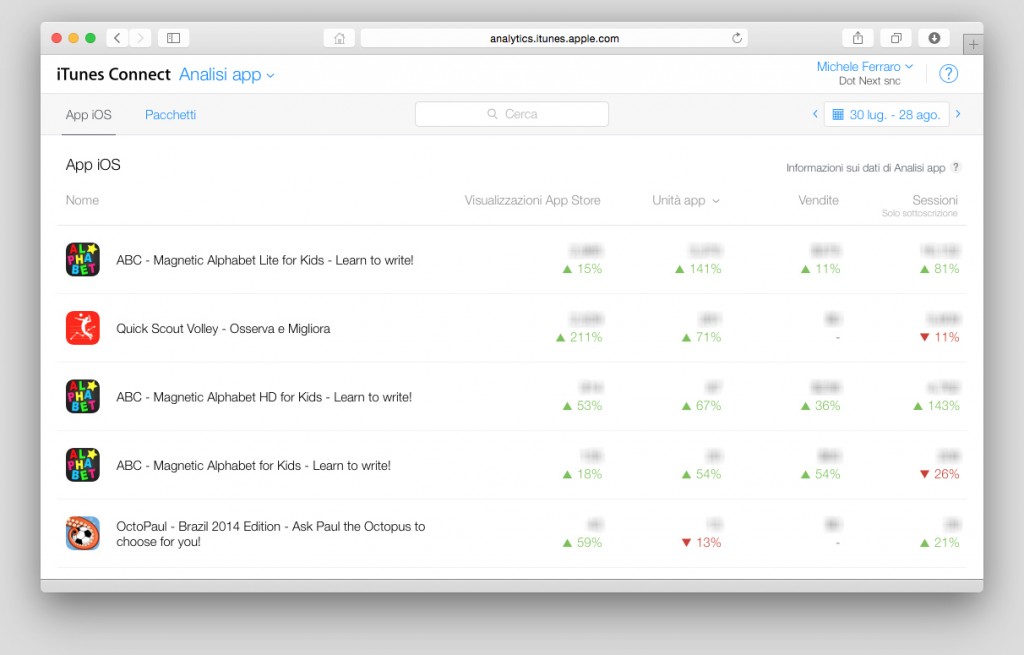Click the Dot Next snc label
The height and width of the screenshot is (655, 1024).
coord(869,81)
